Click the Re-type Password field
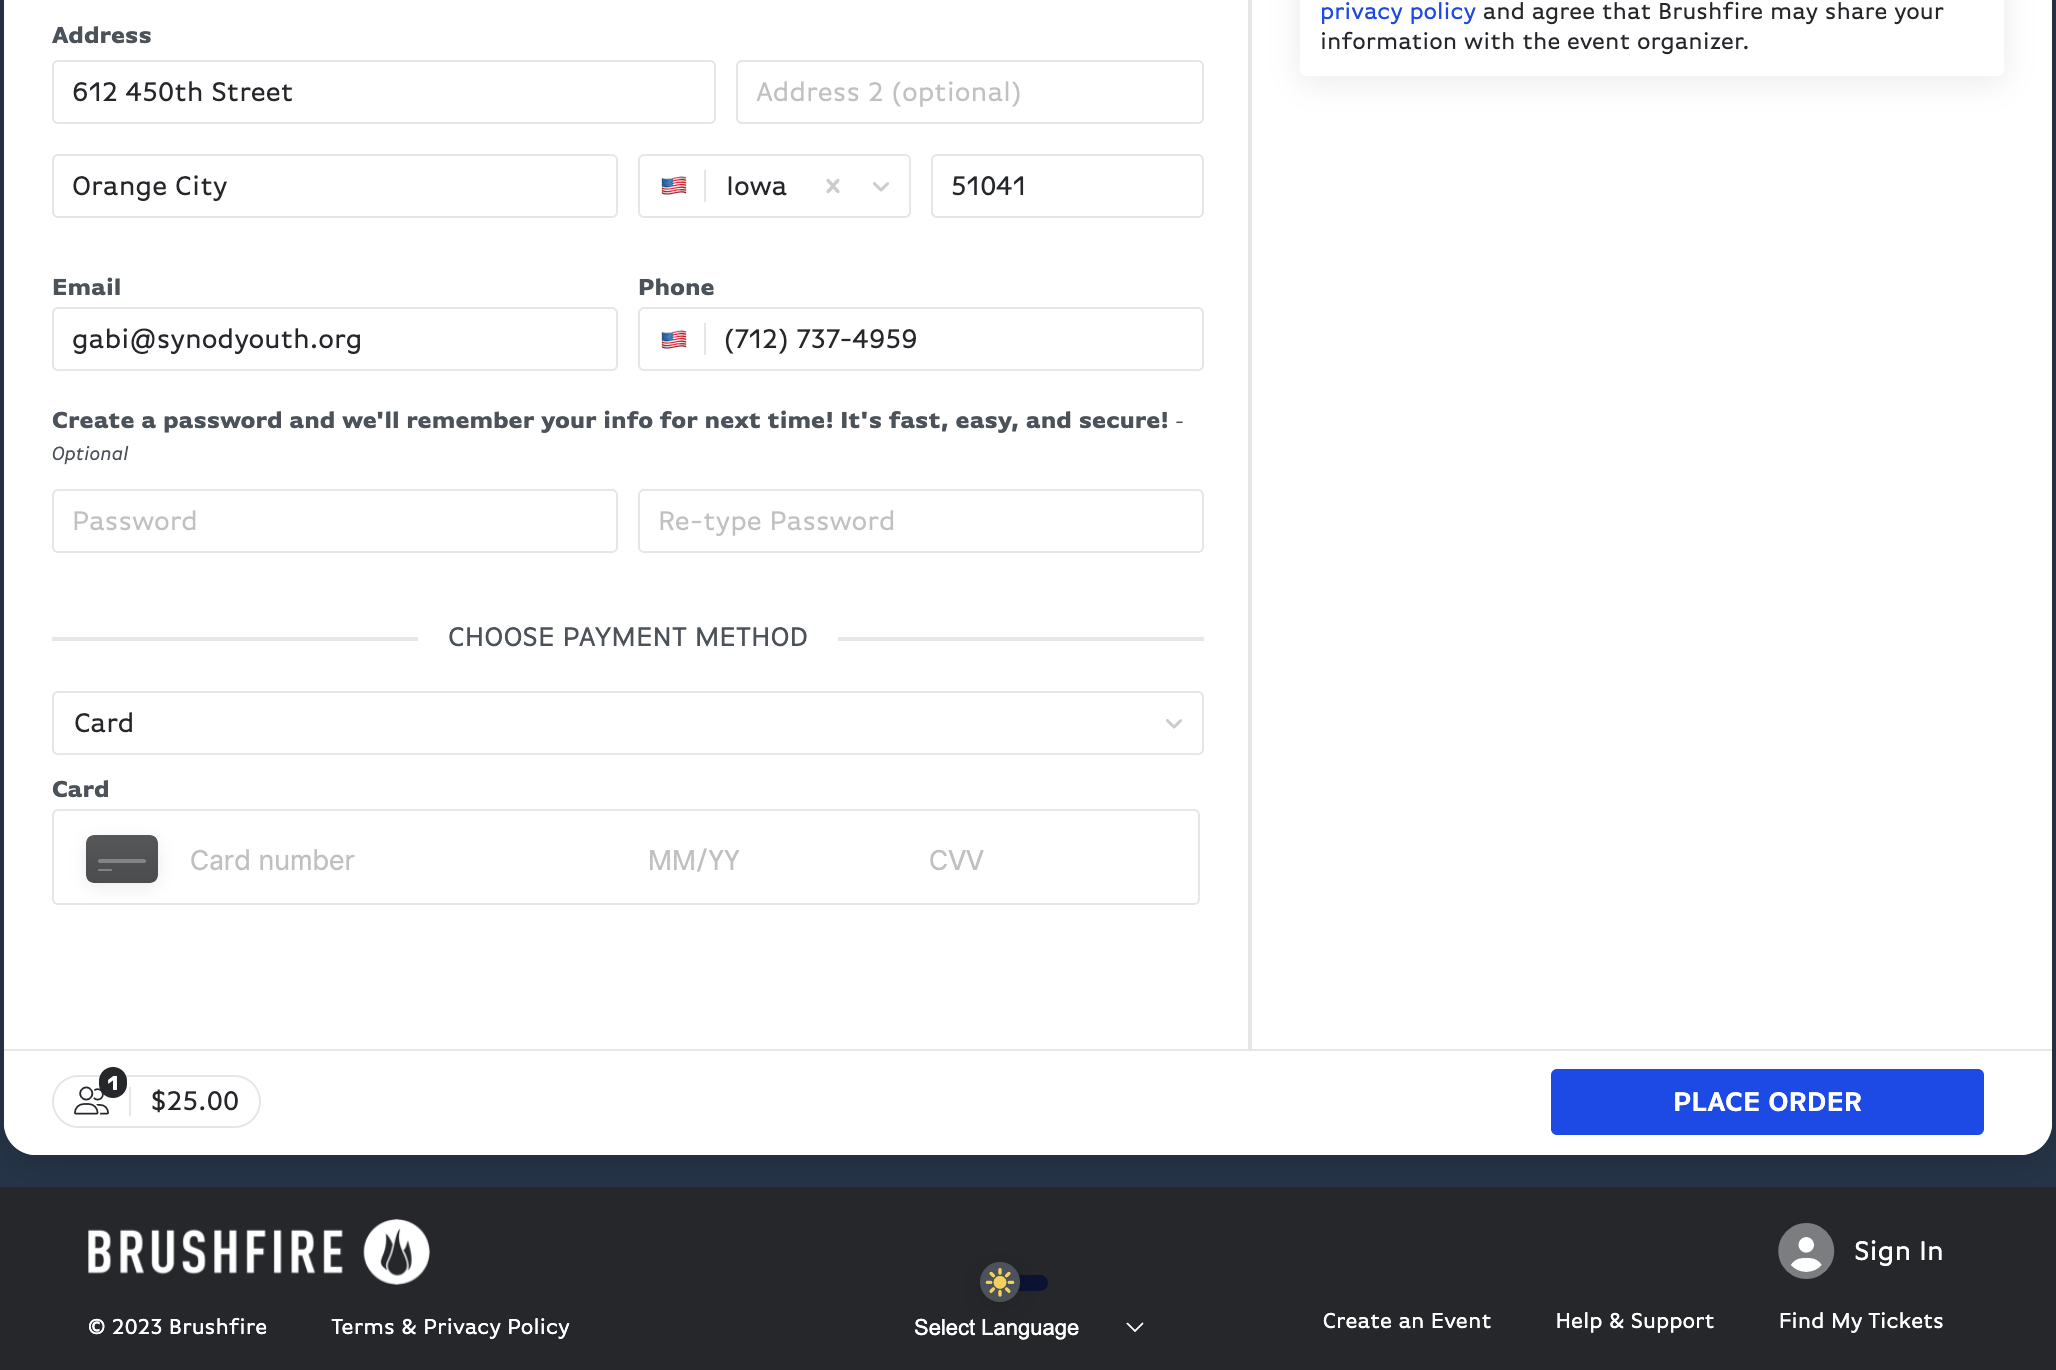The image size is (2056, 1370). tap(921, 521)
